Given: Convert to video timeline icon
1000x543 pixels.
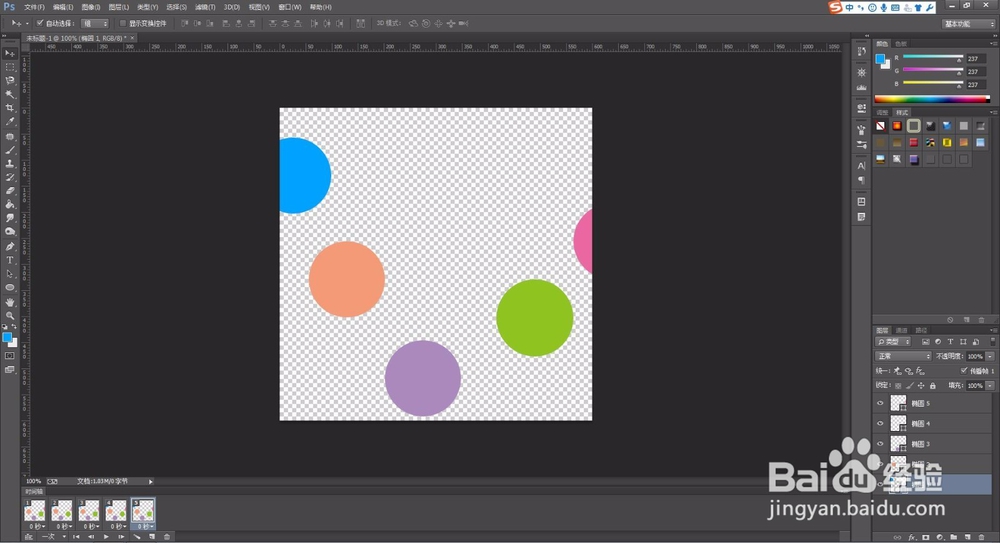Looking at the screenshot, I should (29, 537).
